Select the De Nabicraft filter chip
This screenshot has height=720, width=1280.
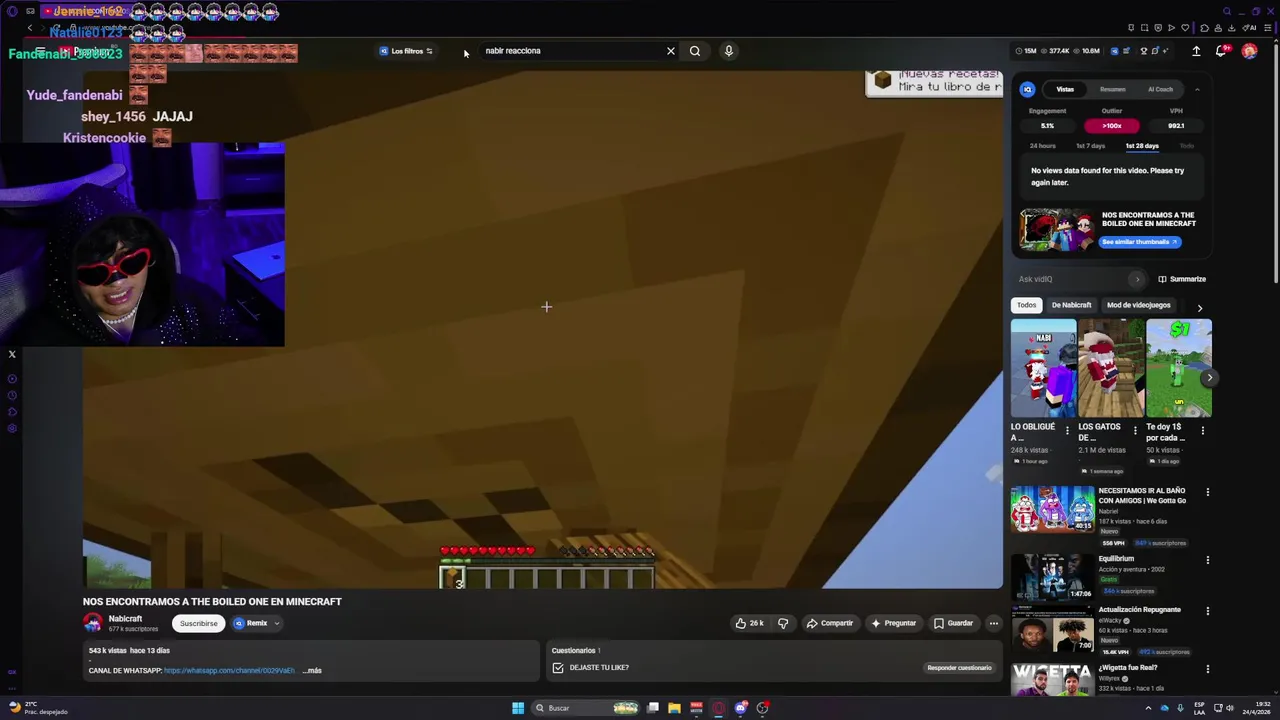click(x=1071, y=305)
